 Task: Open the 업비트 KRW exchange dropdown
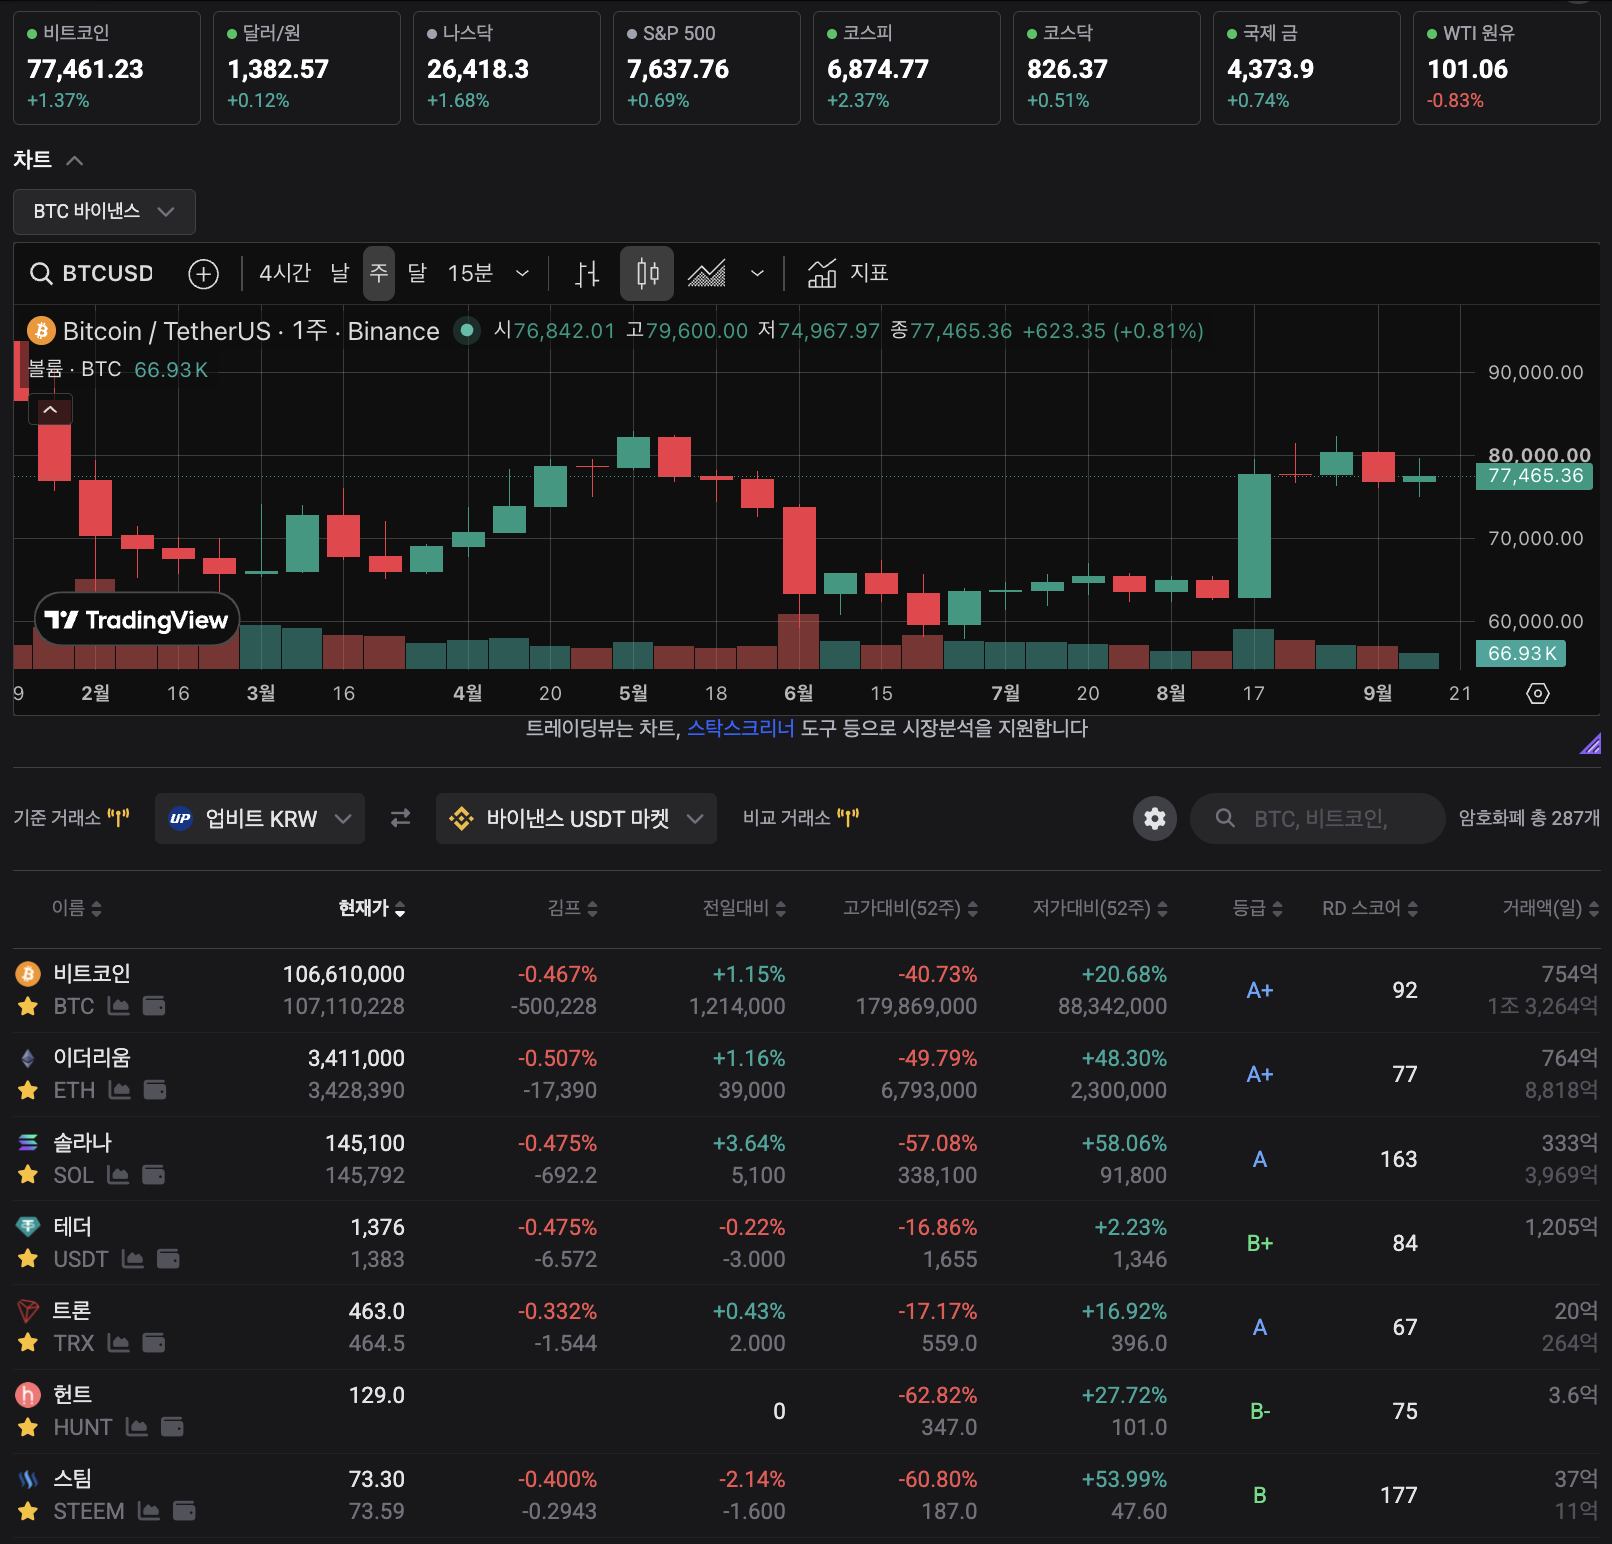click(260, 819)
